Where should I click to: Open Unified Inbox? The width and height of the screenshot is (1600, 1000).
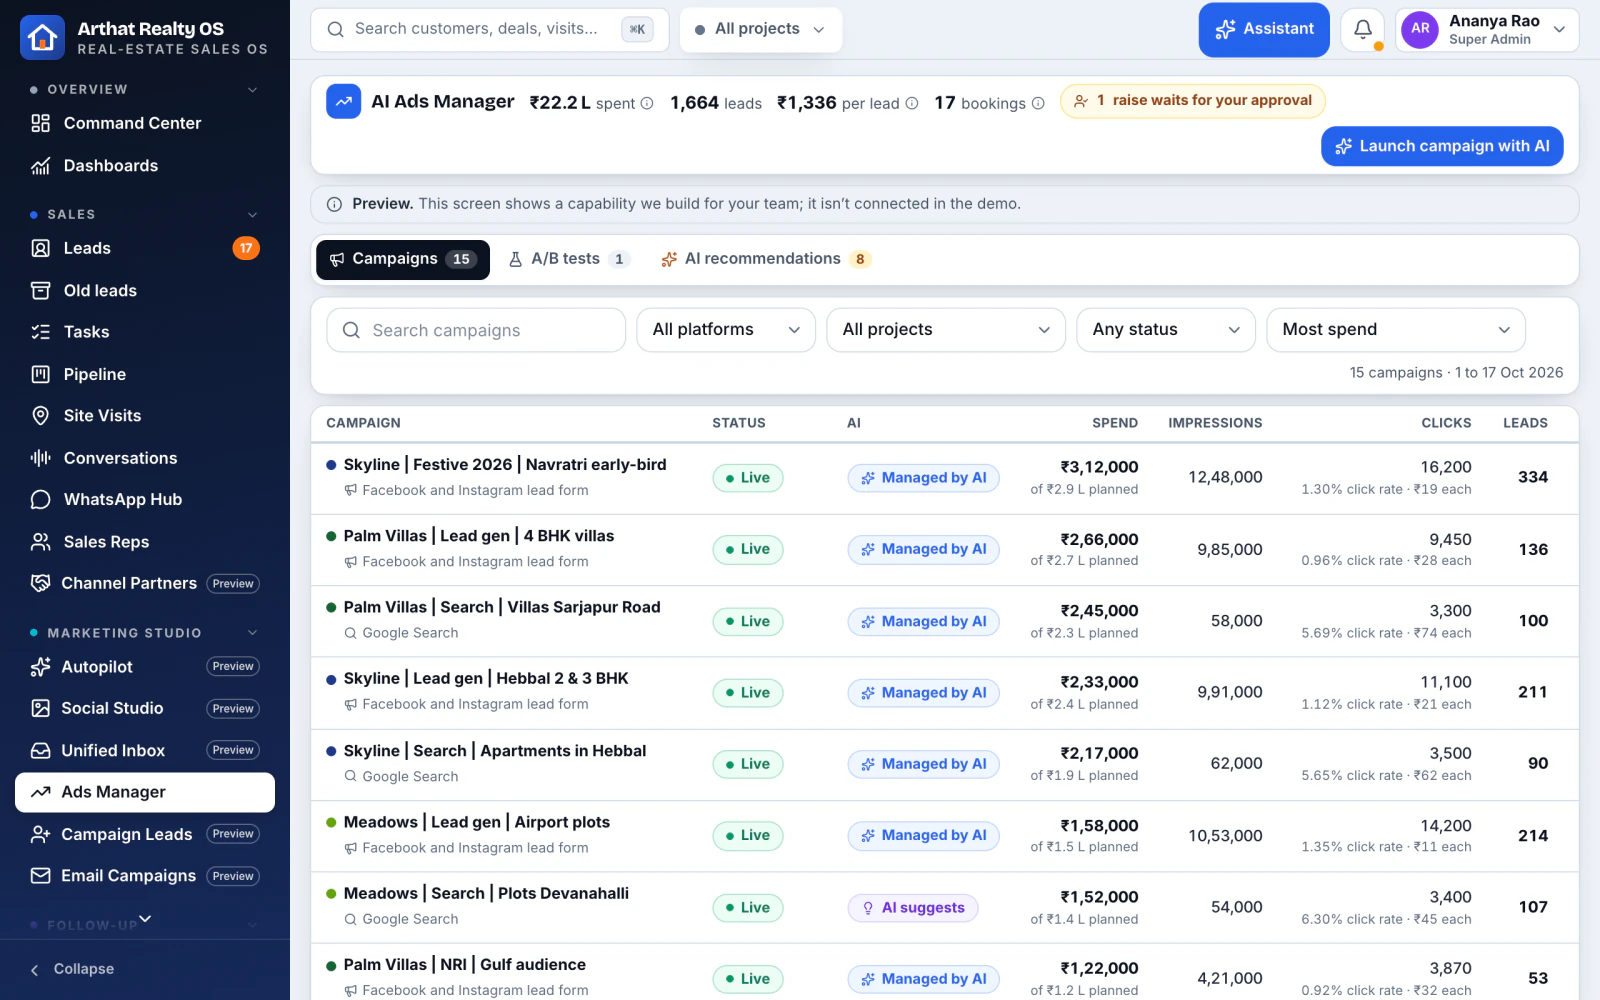click(145, 751)
